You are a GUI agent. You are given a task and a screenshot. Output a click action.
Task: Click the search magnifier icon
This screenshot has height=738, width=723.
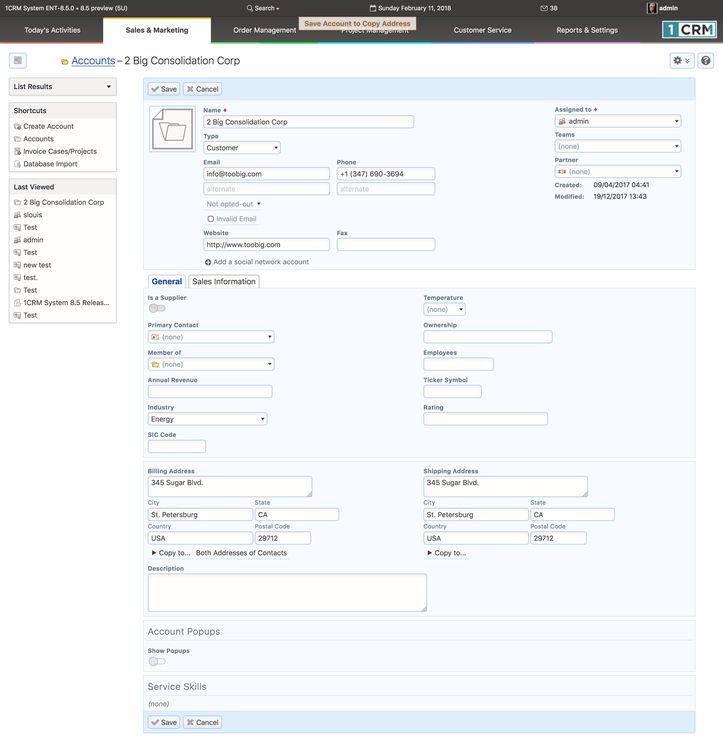point(249,8)
